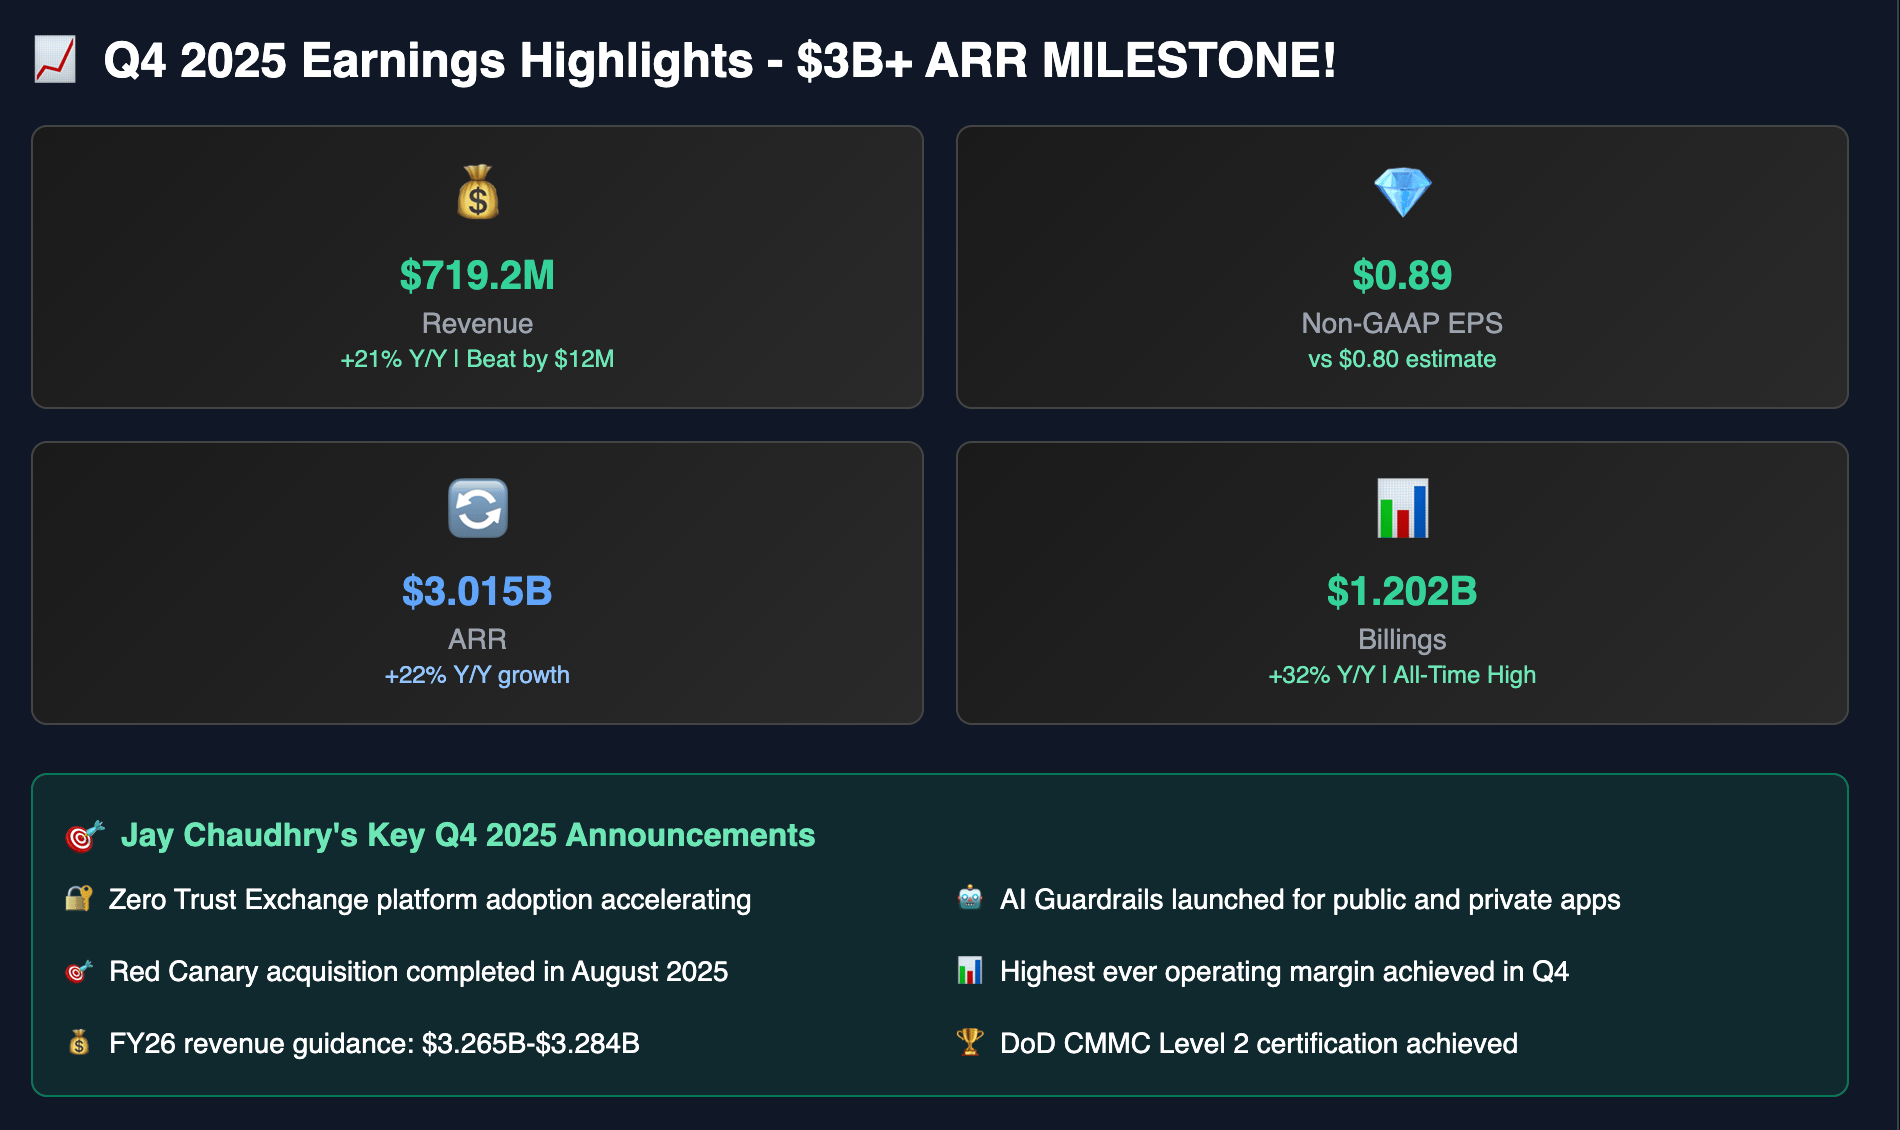Select the $1.202B billings value
Viewport: 1900px width, 1130px height.
pos(1402,591)
